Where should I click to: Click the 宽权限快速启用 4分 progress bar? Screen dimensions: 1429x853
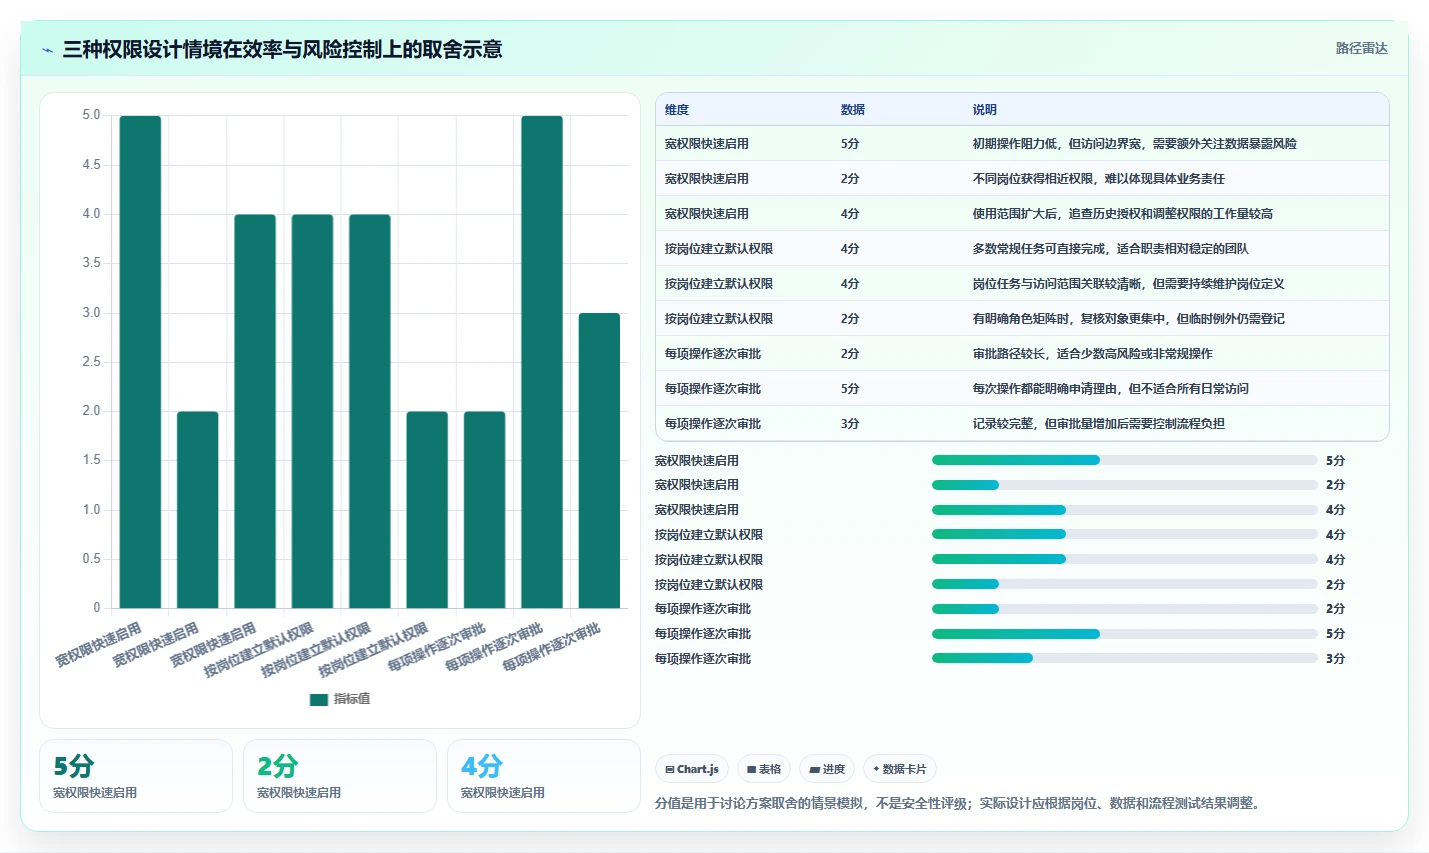click(x=1125, y=510)
